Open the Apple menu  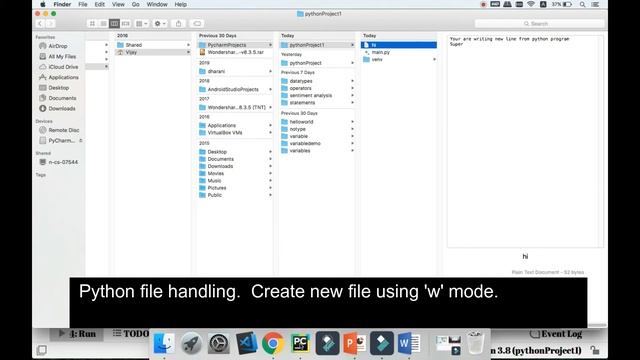[x=43, y=4]
